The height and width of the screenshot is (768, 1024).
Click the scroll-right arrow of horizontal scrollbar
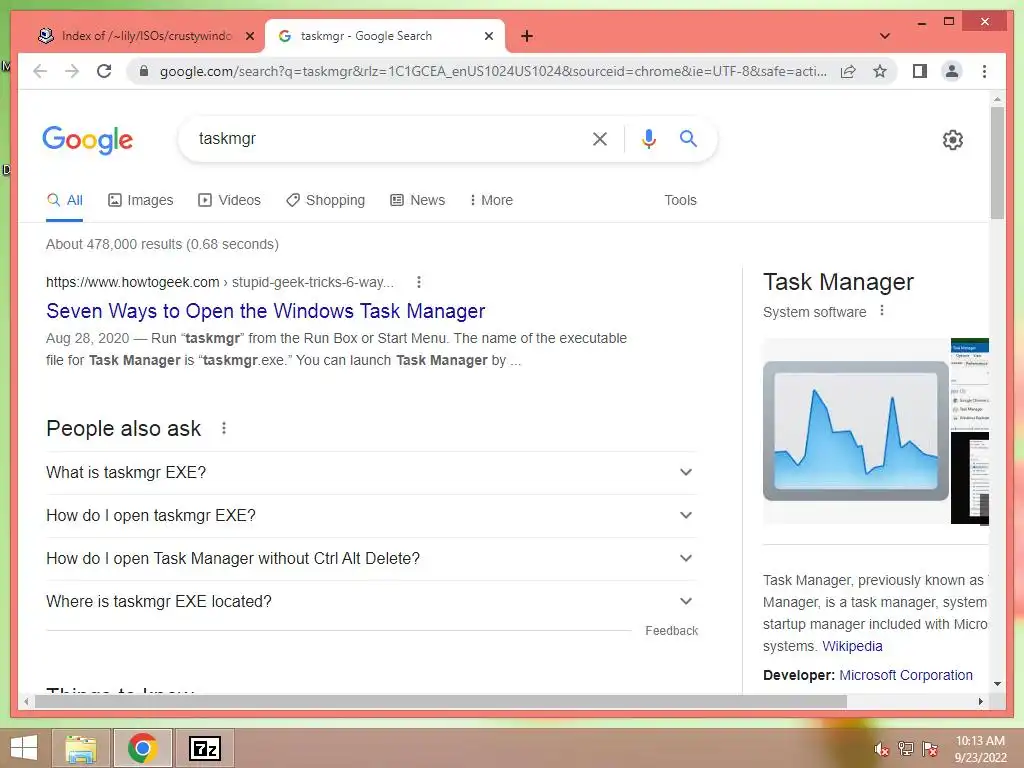click(980, 701)
